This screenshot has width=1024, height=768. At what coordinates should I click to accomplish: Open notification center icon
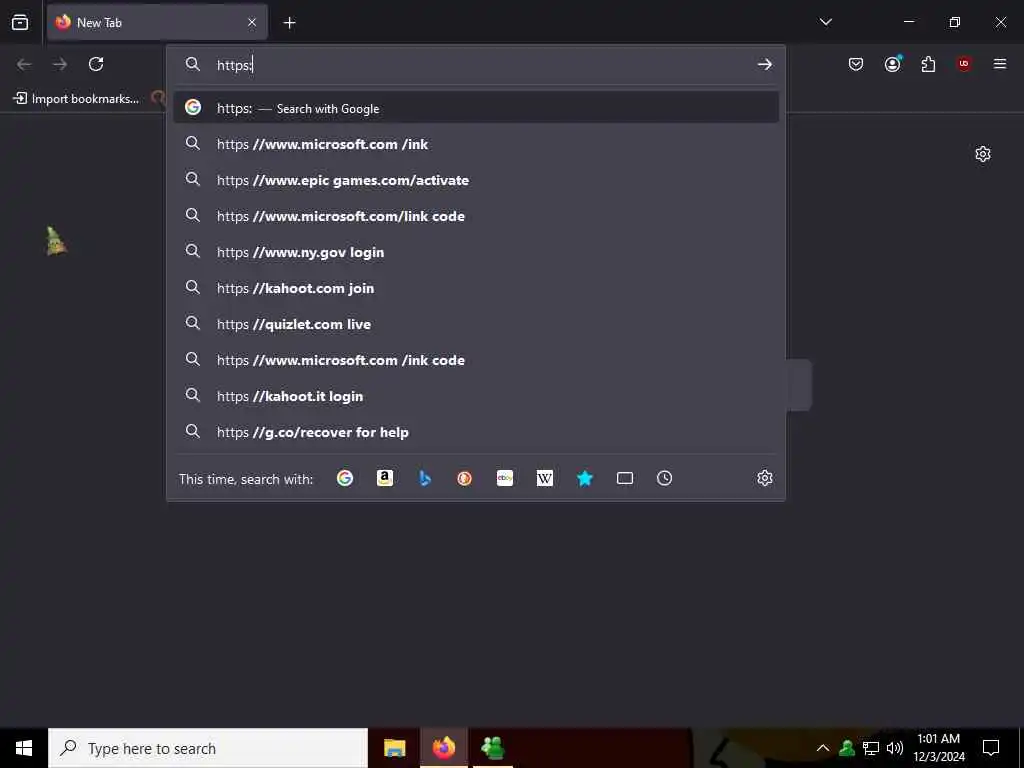tap(991, 748)
